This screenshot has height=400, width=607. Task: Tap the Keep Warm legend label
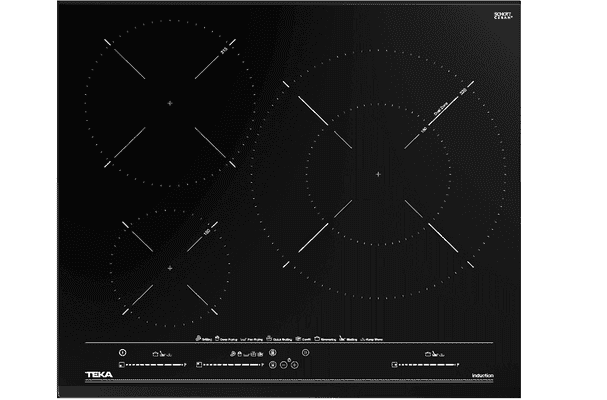coord(374,340)
